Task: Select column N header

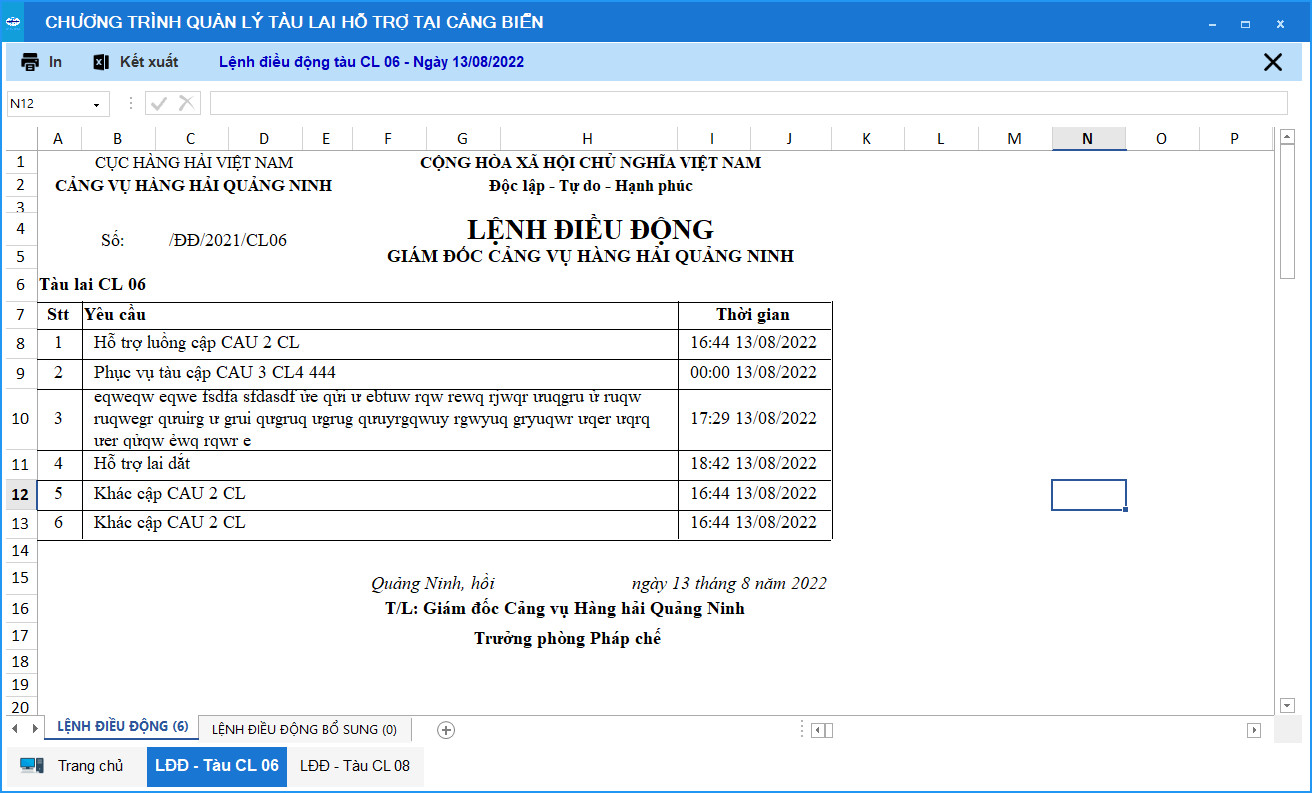Action: click(1088, 139)
